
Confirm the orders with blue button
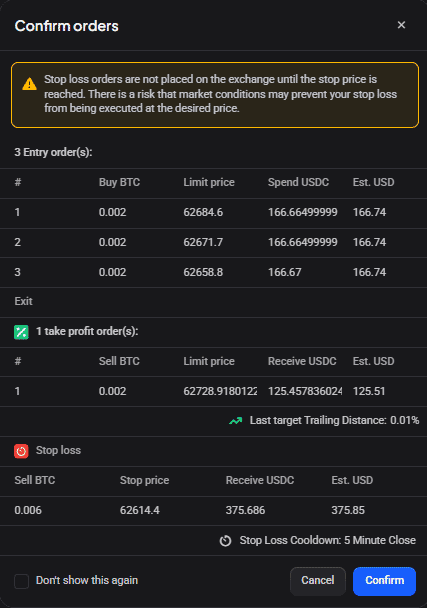[x=384, y=581]
